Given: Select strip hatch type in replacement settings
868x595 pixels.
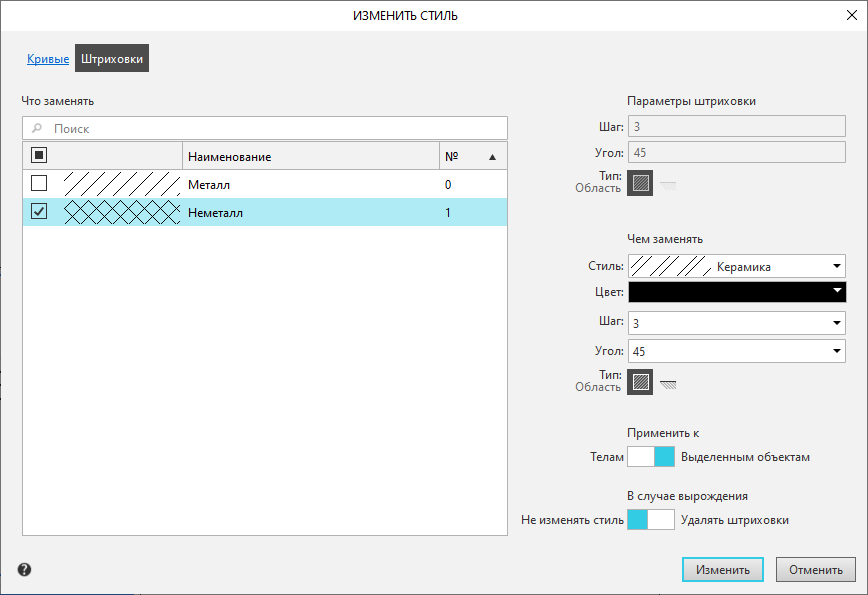Looking at the screenshot, I should [x=668, y=382].
